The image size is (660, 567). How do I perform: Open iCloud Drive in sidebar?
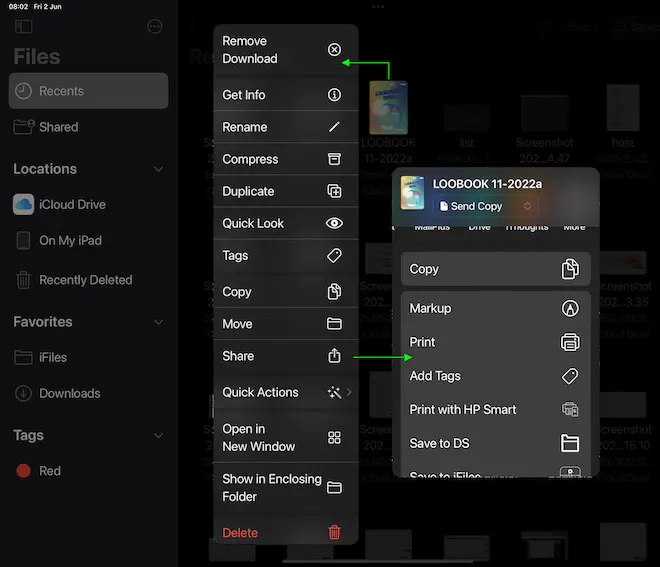pyautogui.click(x=72, y=204)
